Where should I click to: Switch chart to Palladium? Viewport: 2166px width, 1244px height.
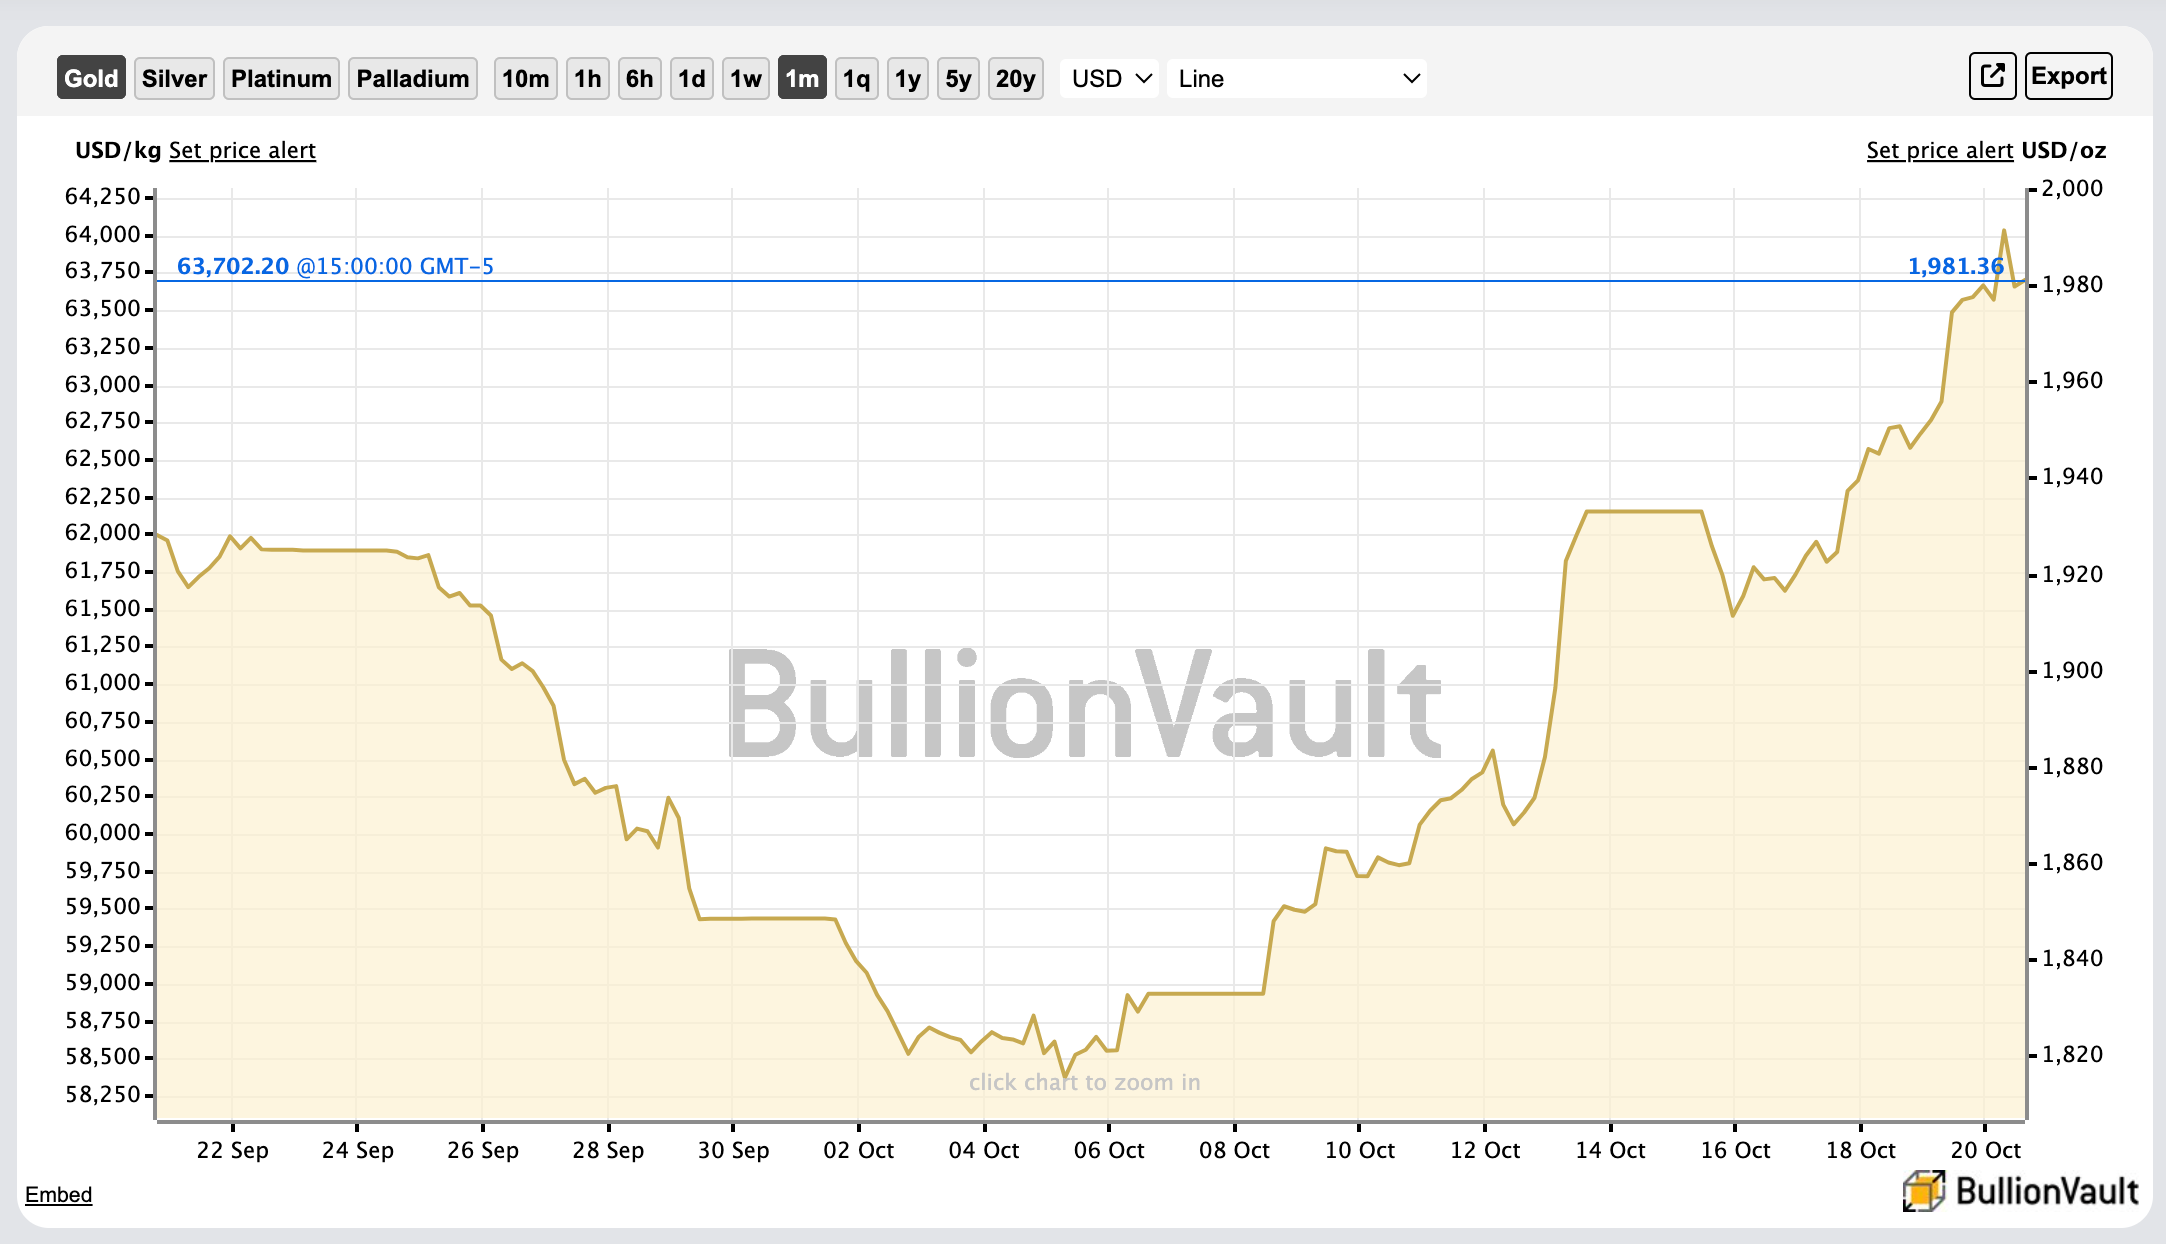tap(412, 78)
